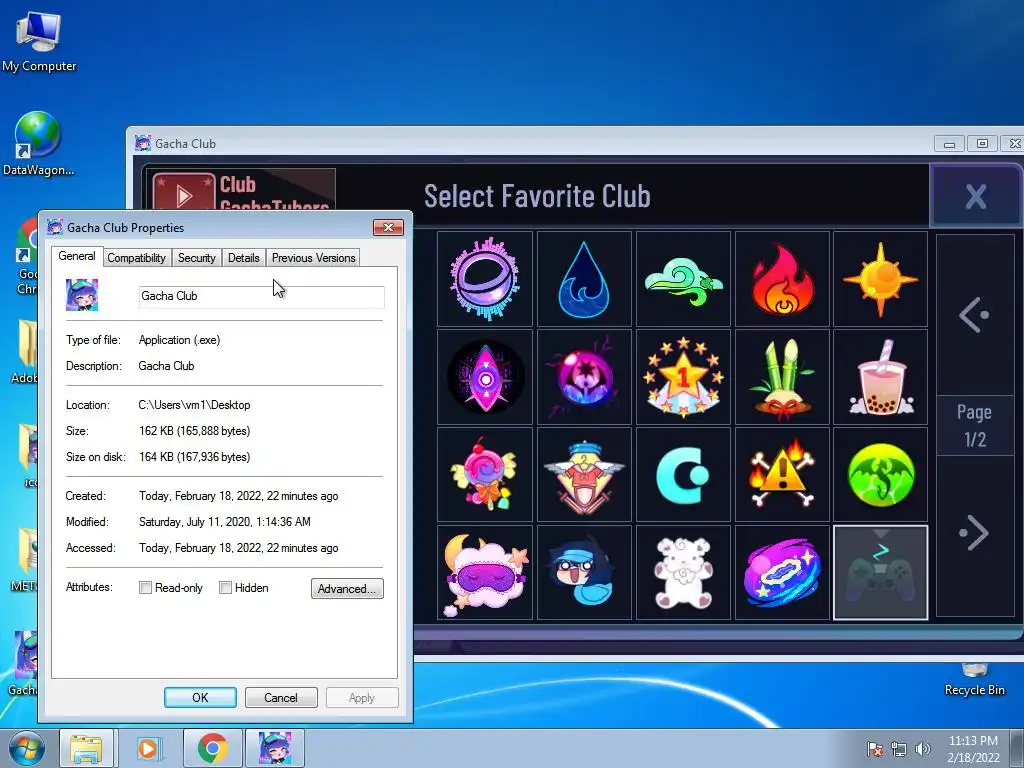The height and width of the screenshot is (768, 1024).
Task: Choose the blue-haired character face club
Action: (584, 573)
